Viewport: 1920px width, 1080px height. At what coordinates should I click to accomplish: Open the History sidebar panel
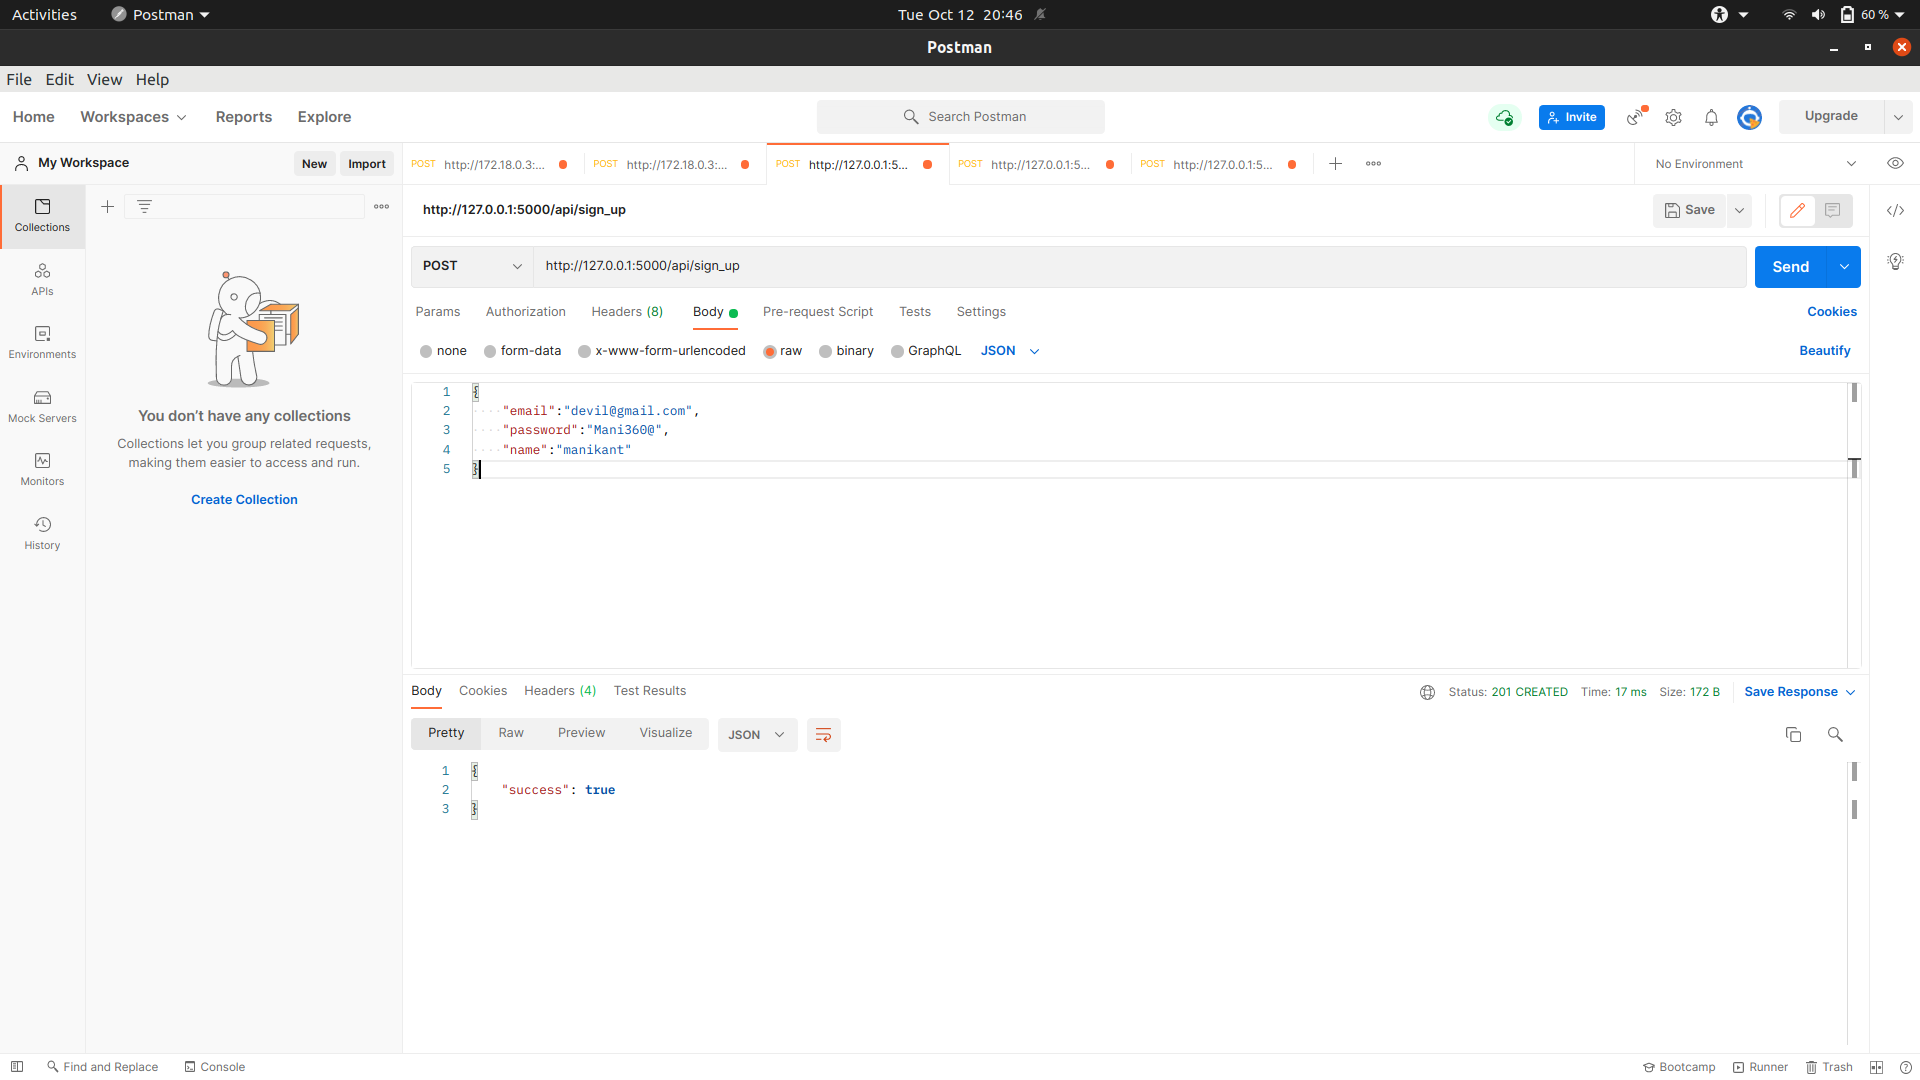(x=42, y=533)
